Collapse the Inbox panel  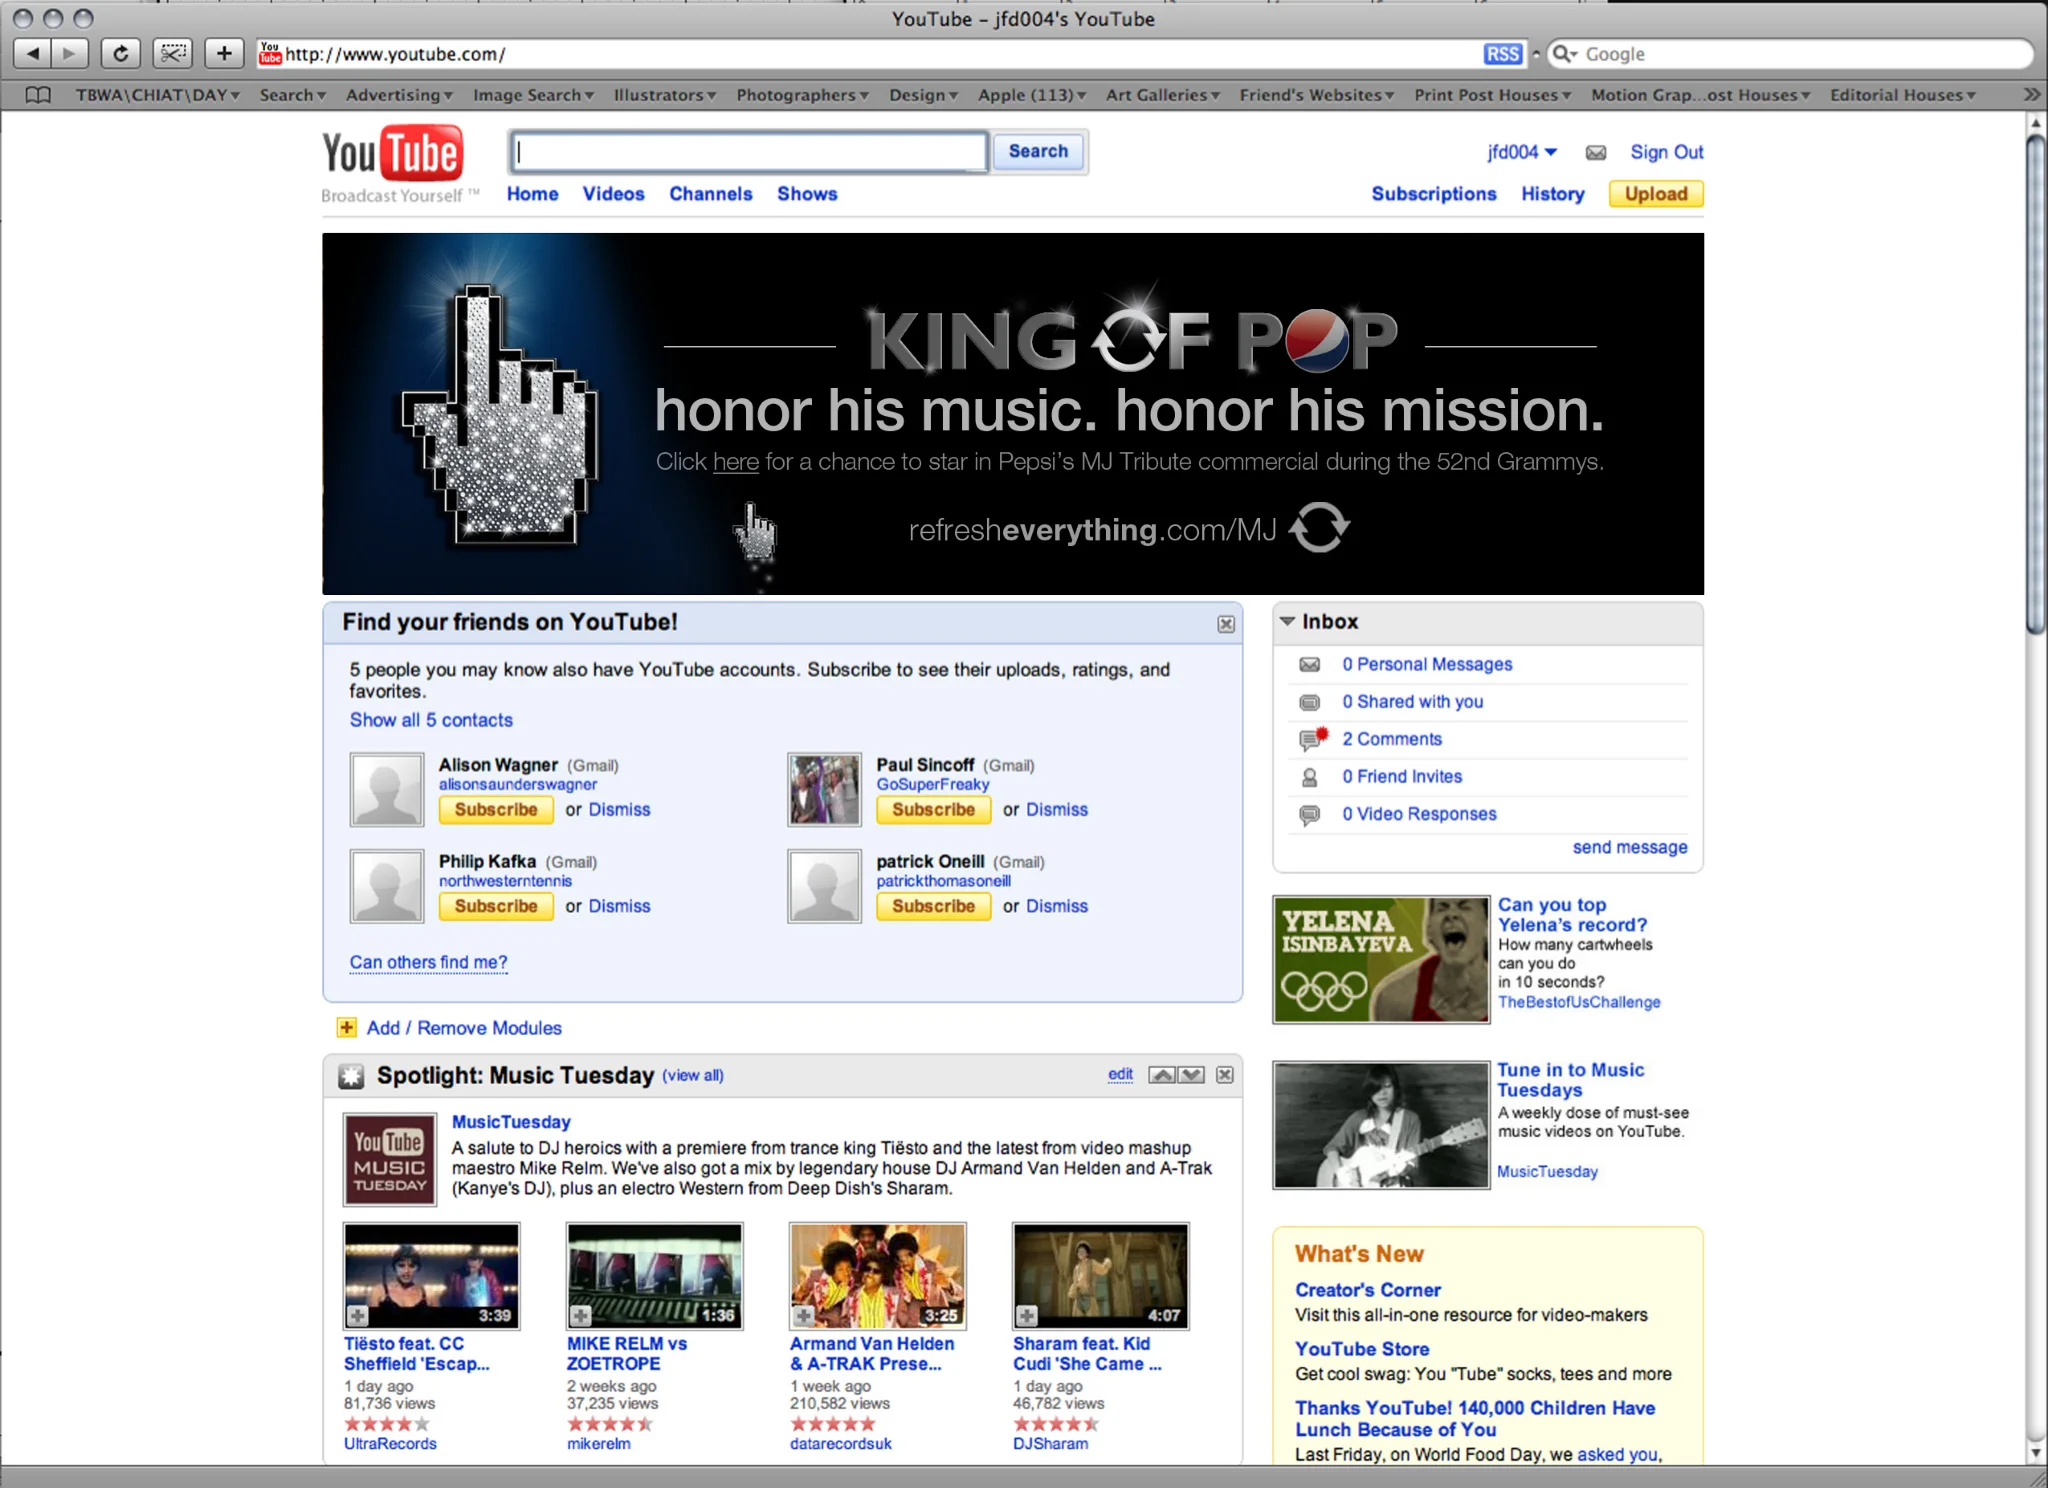pos(1288,622)
